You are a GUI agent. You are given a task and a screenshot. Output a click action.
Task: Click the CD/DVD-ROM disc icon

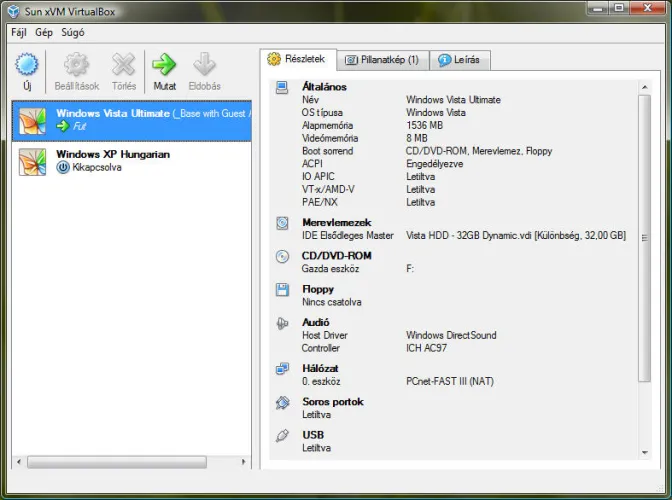(282, 256)
